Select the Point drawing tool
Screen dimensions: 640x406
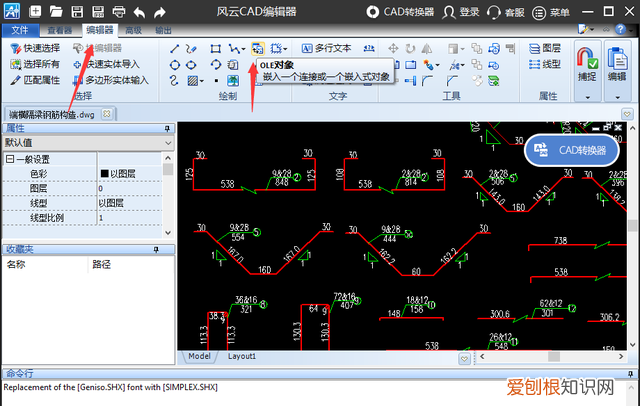point(216,81)
